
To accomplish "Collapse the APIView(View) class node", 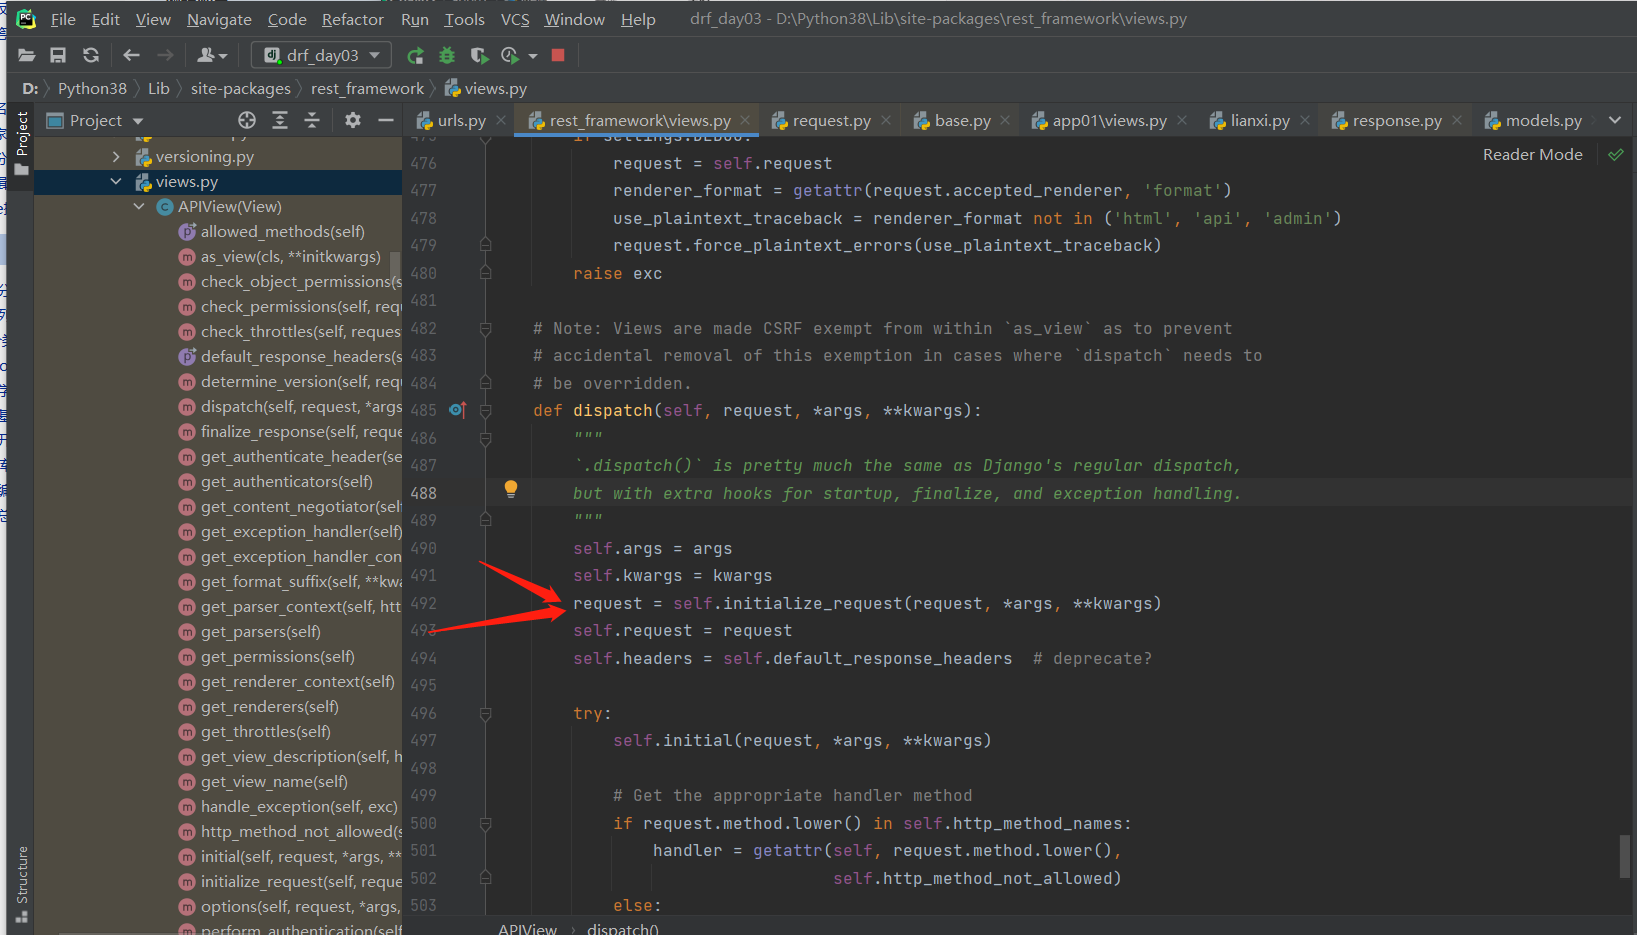I will 139,207.
